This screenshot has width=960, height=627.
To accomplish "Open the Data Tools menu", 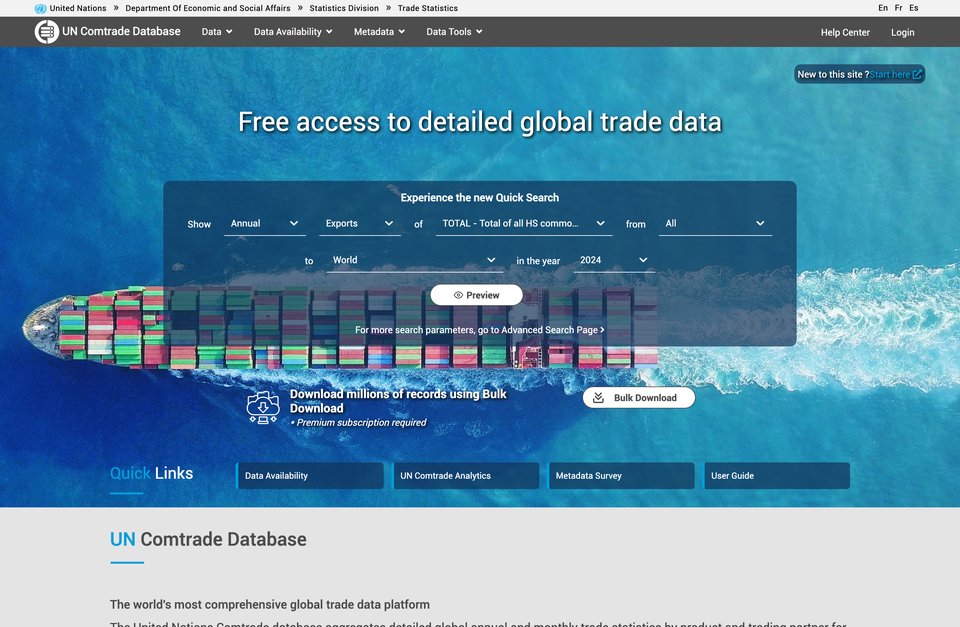I will (454, 32).
